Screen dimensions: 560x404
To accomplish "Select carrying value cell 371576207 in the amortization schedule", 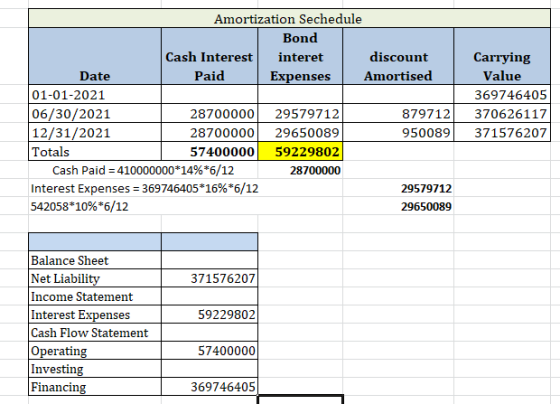I will pyautogui.click(x=502, y=133).
